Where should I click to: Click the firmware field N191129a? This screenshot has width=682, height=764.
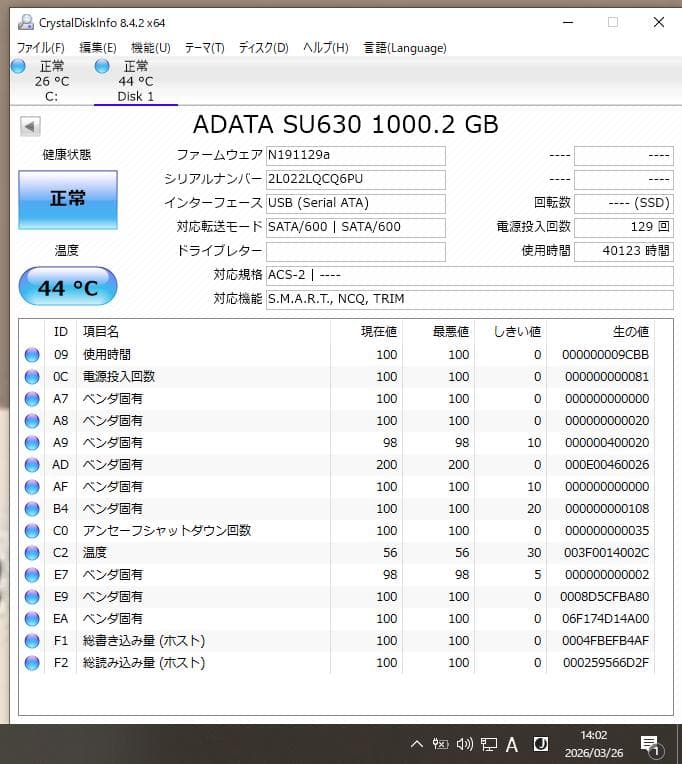356,156
